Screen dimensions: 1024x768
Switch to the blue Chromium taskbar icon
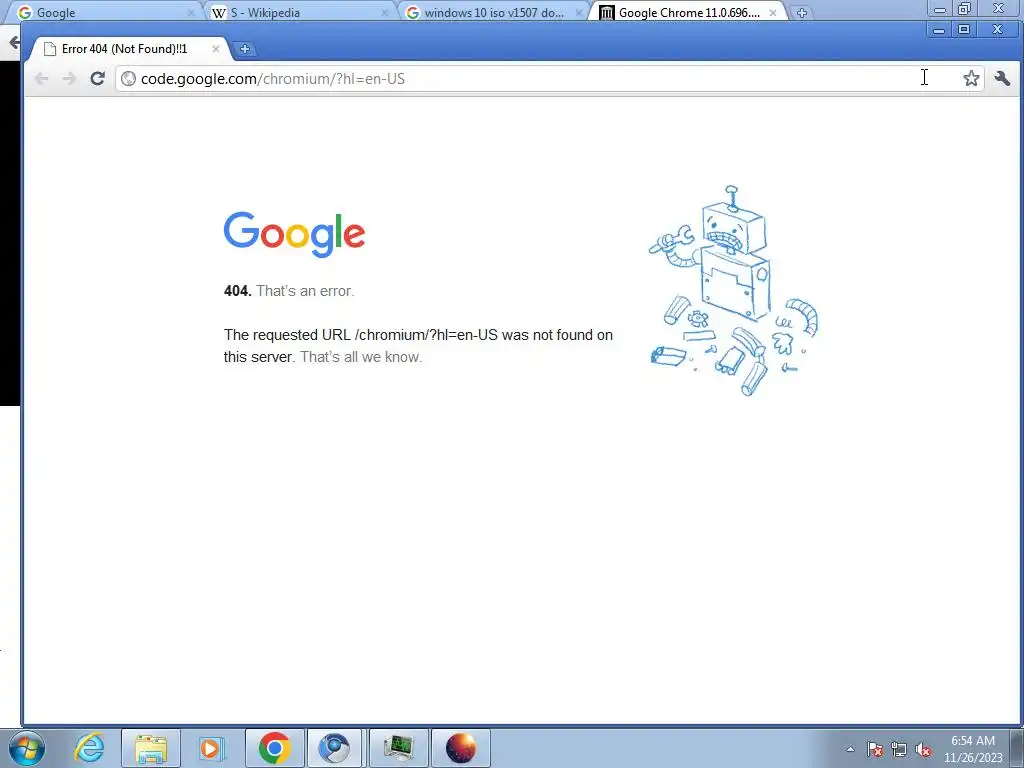[334, 748]
